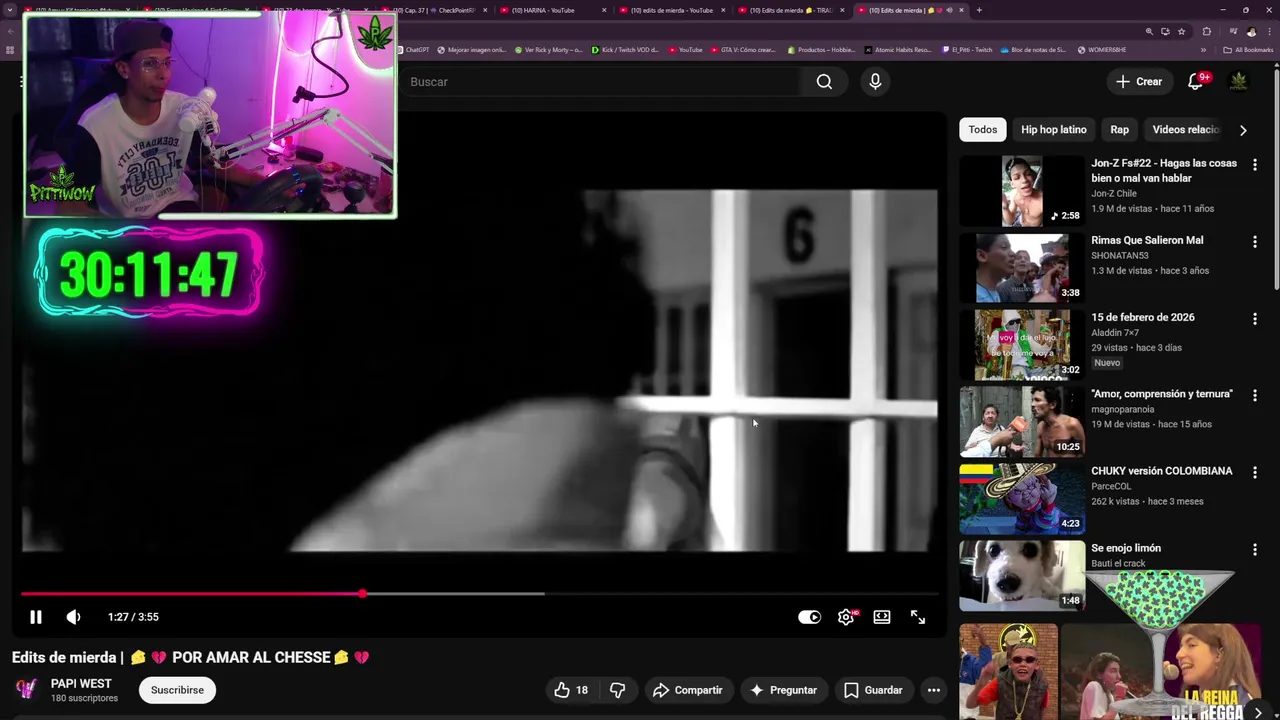
Task: Open the Crear create menu
Action: pyautogui.click(x=1139, y=82)
